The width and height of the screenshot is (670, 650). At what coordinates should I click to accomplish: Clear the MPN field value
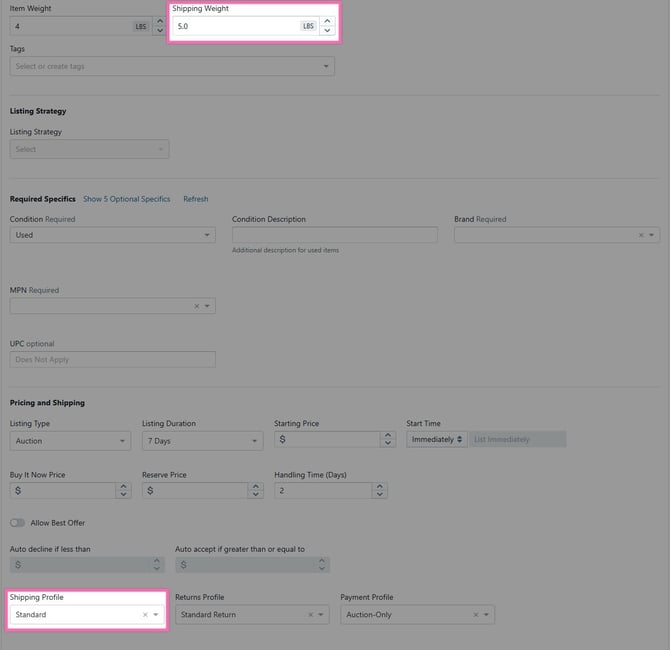196,306
